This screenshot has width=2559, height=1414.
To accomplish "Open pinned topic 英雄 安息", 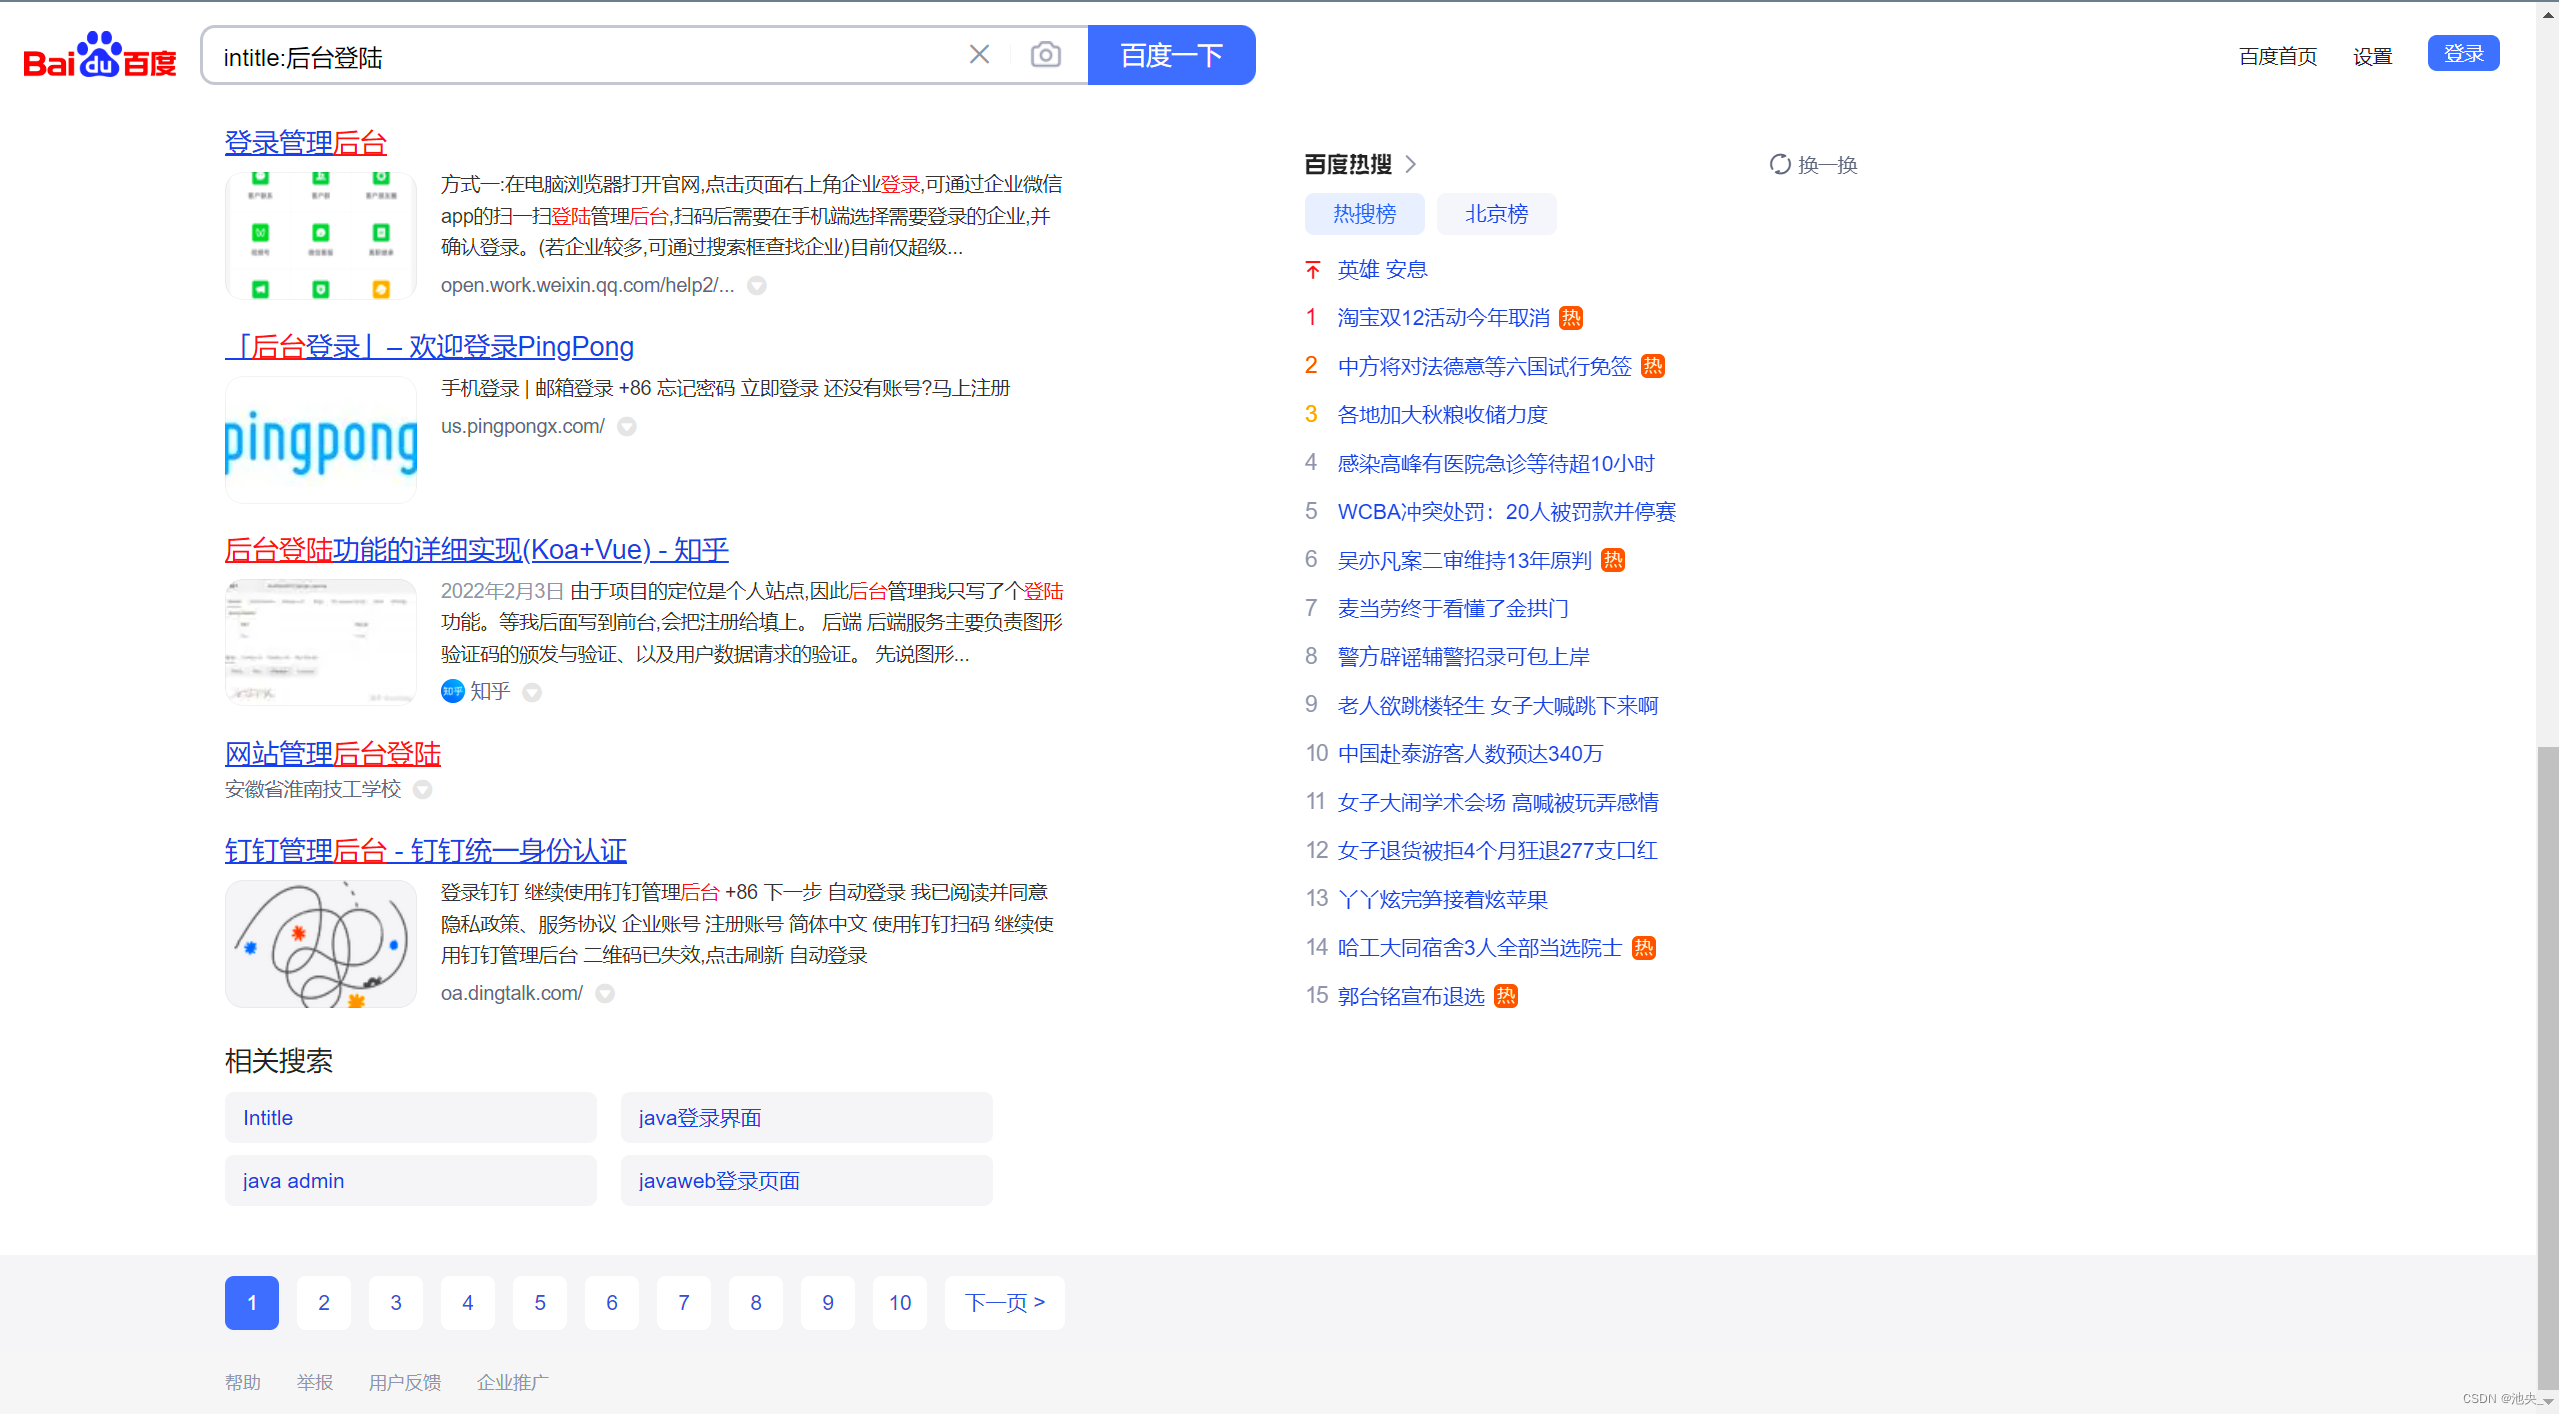I will [x=1383, y=269].
